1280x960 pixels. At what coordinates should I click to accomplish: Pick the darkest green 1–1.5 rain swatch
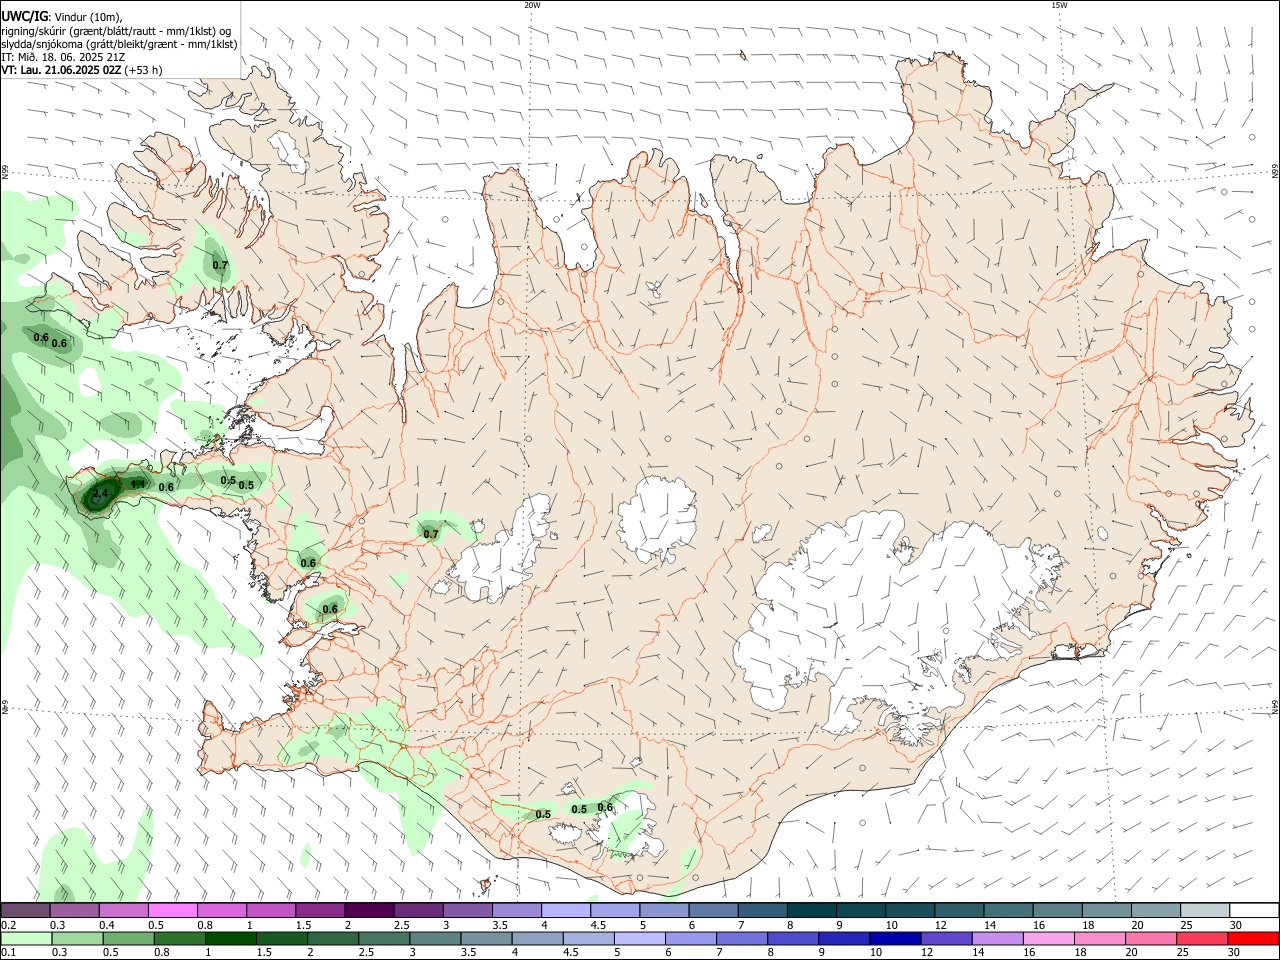tap(230, 939)
